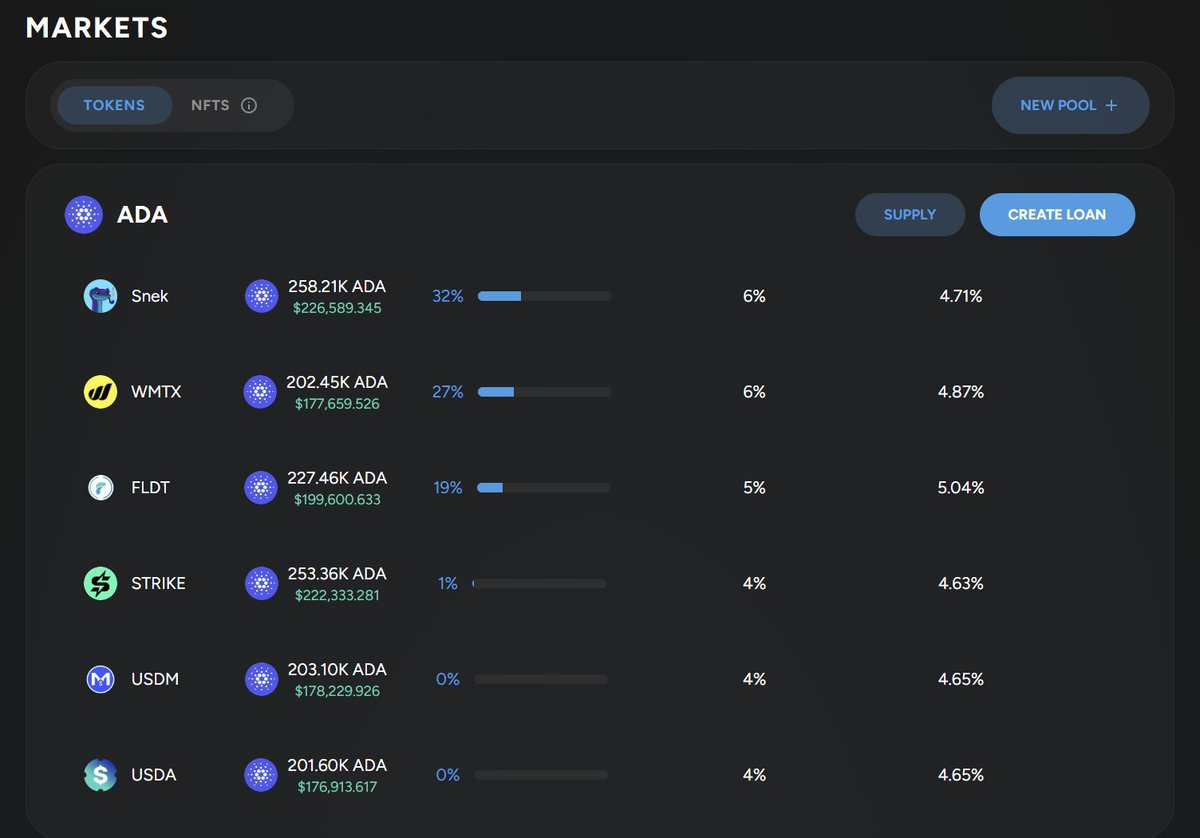Click the 253.36K ADA amount
The height and width of the screenshot is (838, 1200).
(337, 574)
